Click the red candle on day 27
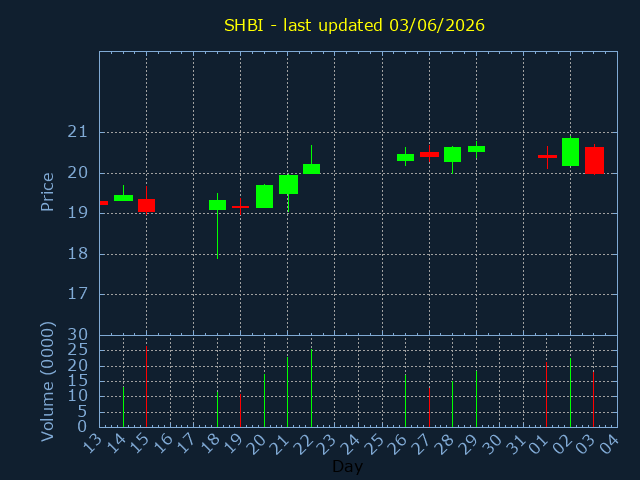640x480 pixels. pos(429,154)
